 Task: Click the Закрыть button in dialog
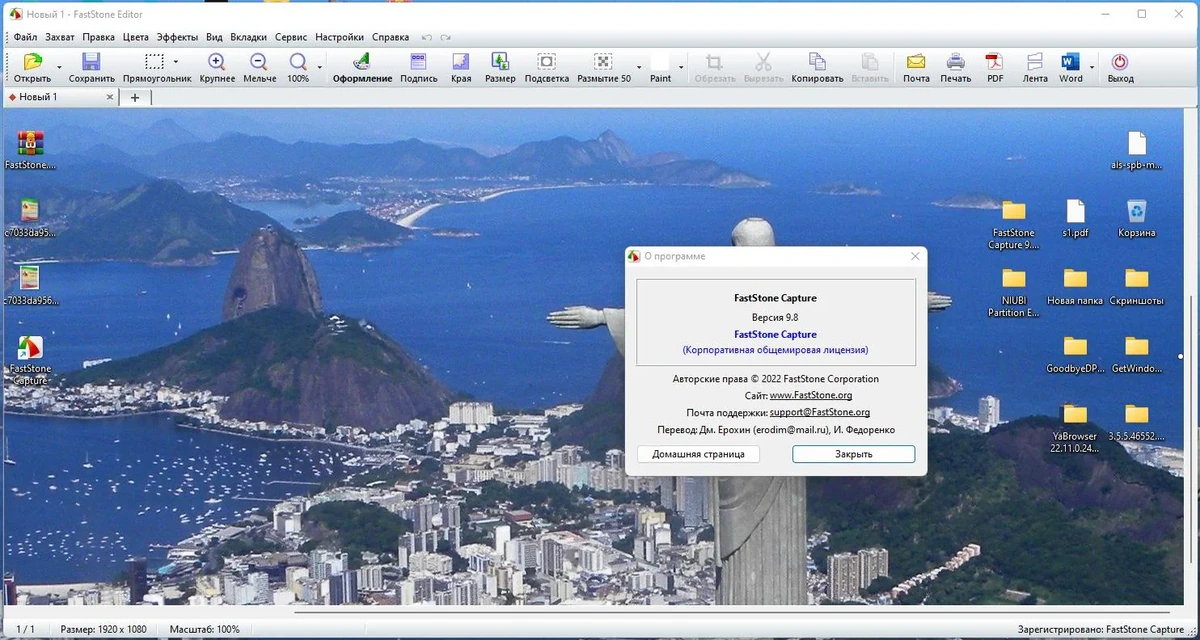coord(854,454)
